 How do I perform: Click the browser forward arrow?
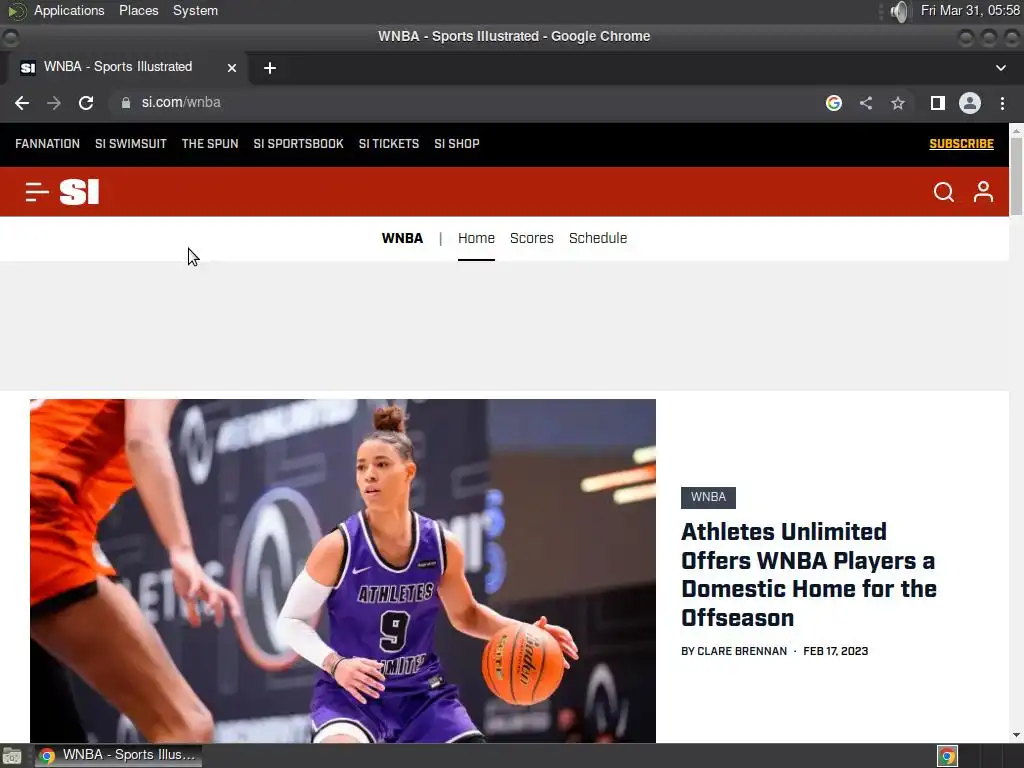54,103
